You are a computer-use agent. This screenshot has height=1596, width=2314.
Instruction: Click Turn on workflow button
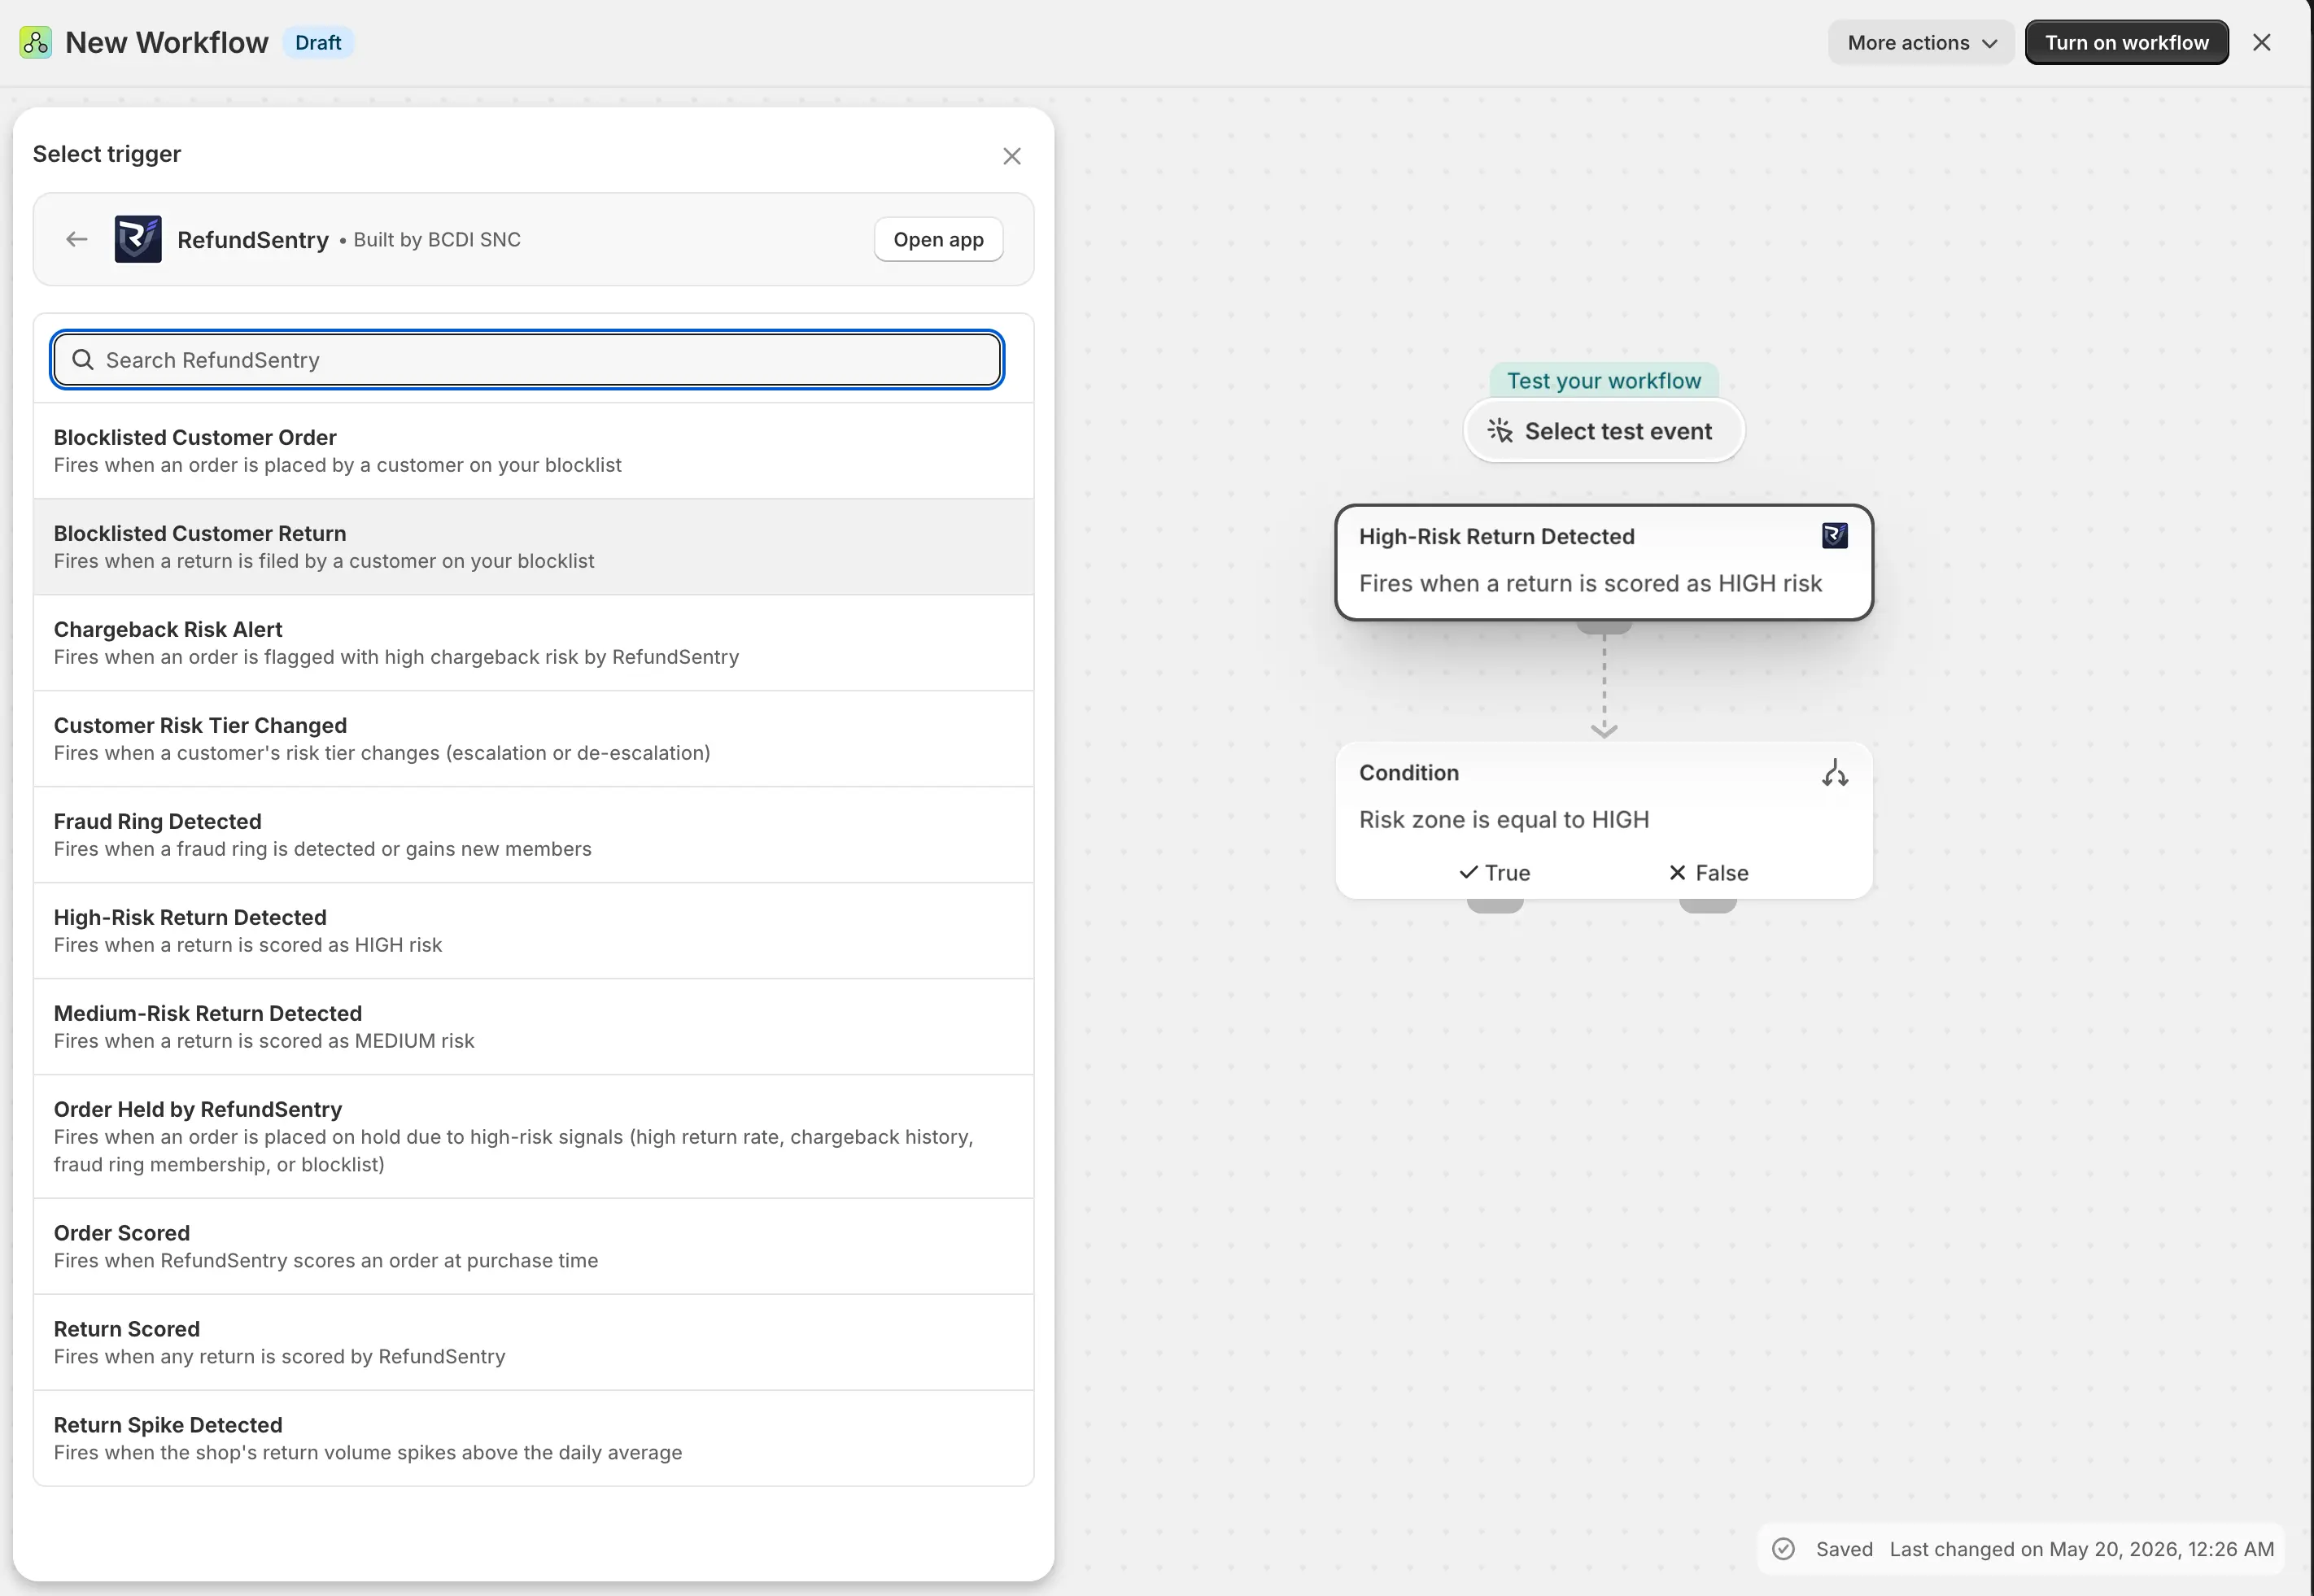(x=2127, y=43)
